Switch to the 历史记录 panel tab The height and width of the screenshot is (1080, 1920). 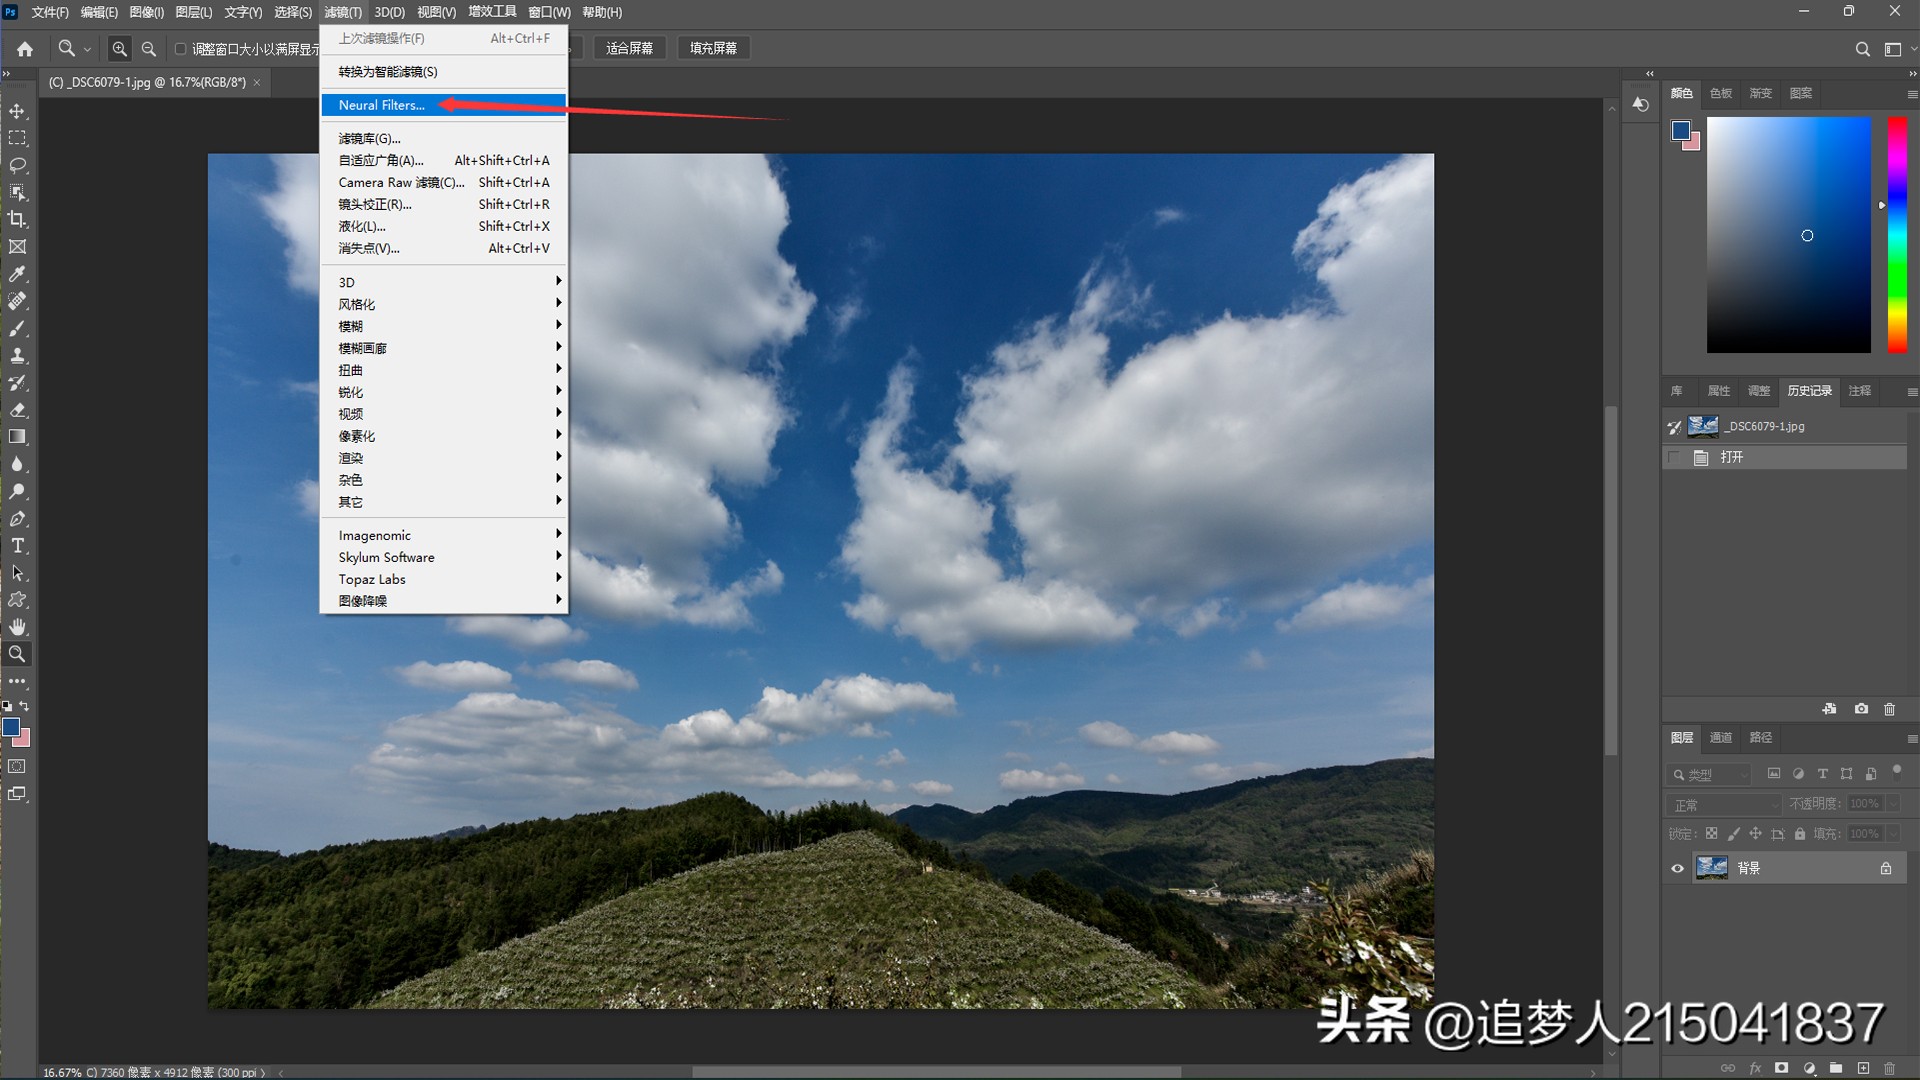(x=1810, y=391)
